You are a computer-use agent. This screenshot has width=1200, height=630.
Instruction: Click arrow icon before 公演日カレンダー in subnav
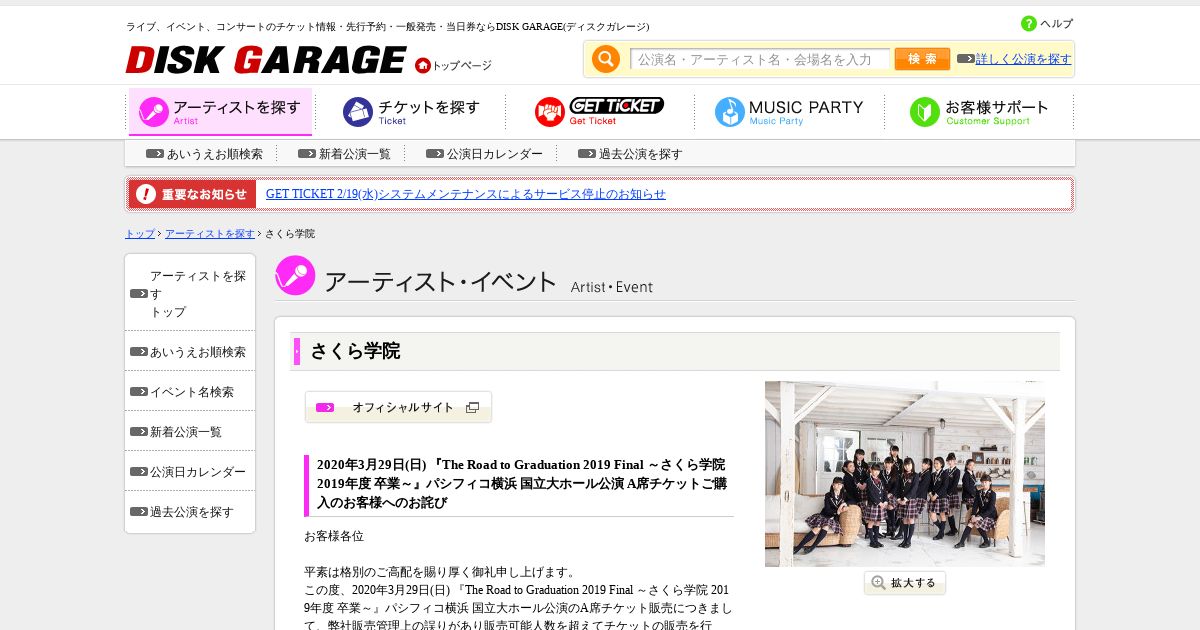(x=435, y=154)
